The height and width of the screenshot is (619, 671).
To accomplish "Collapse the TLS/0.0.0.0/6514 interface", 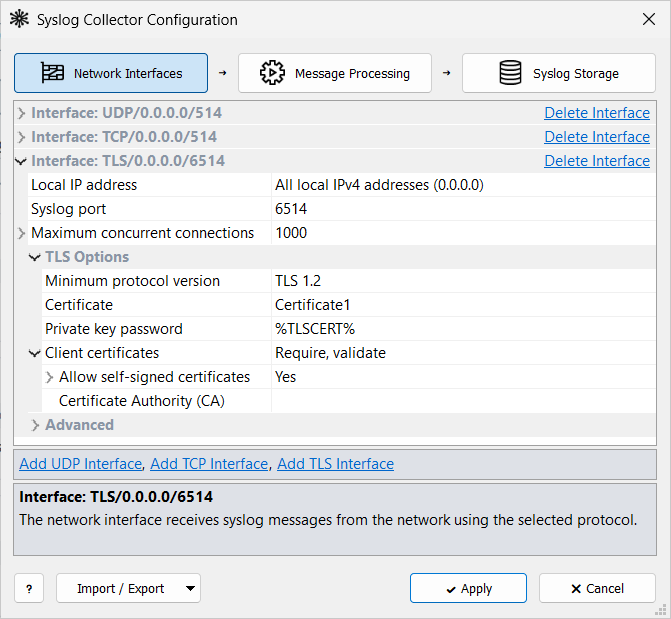I will [x=21, y=161].
